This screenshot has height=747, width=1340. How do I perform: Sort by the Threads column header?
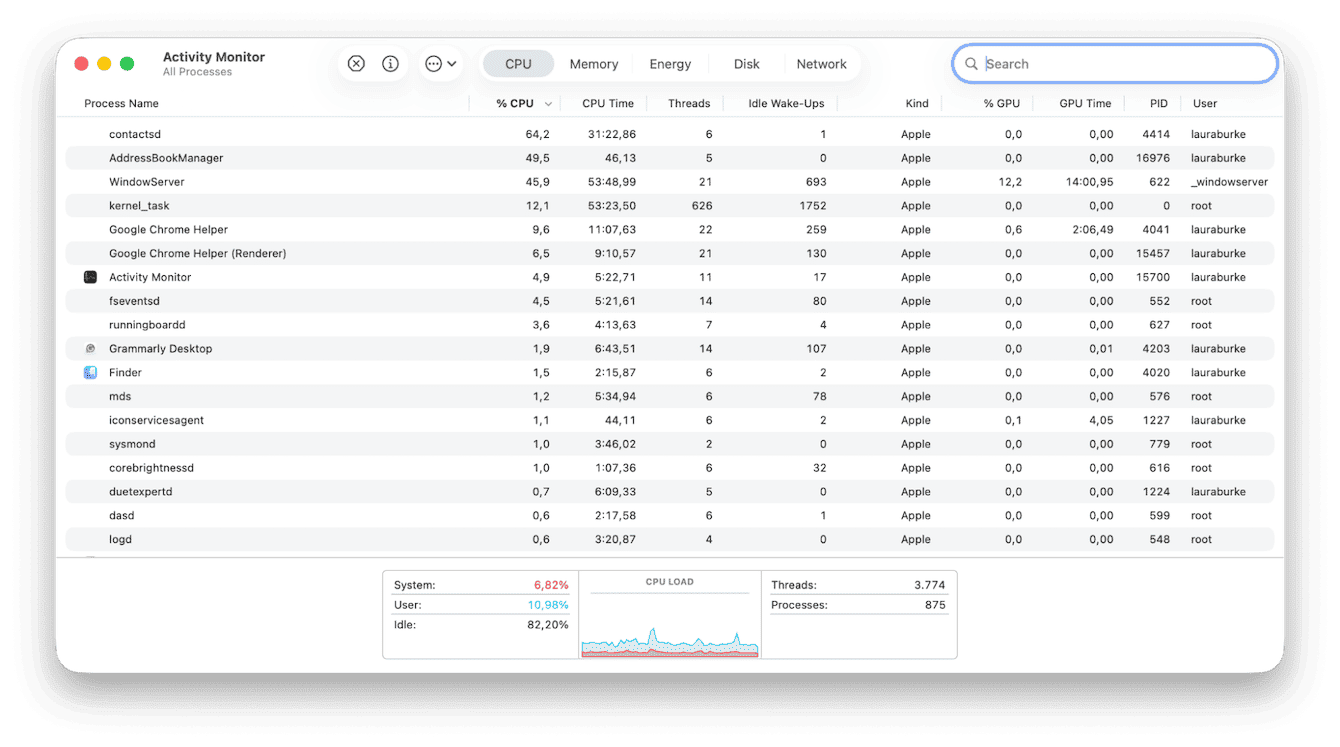689,103
